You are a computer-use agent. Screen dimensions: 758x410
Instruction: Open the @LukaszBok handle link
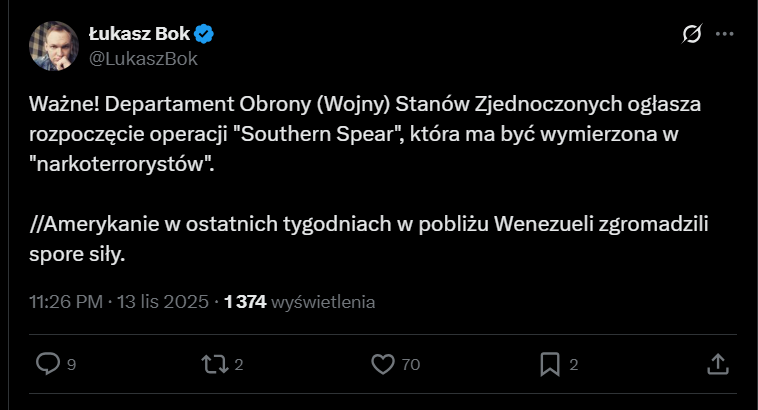(143, 58)
